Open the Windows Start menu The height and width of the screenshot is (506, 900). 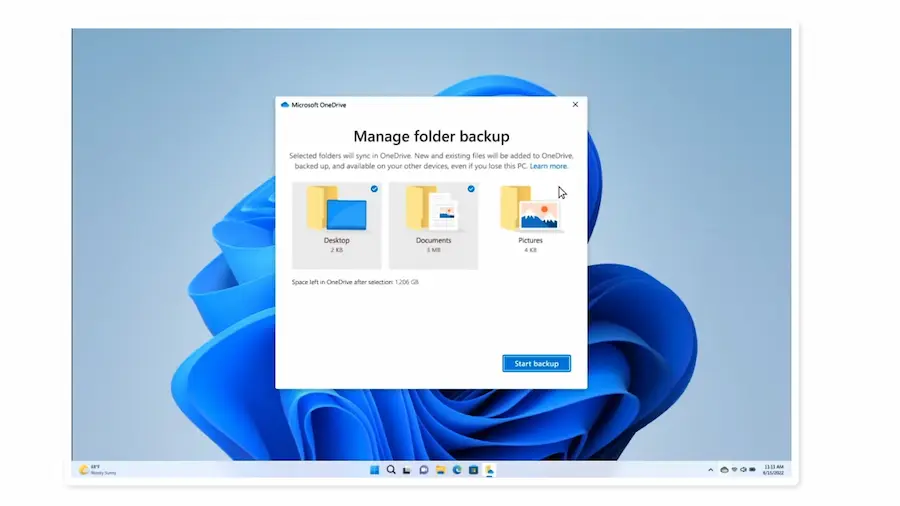(x=374, y=470)
